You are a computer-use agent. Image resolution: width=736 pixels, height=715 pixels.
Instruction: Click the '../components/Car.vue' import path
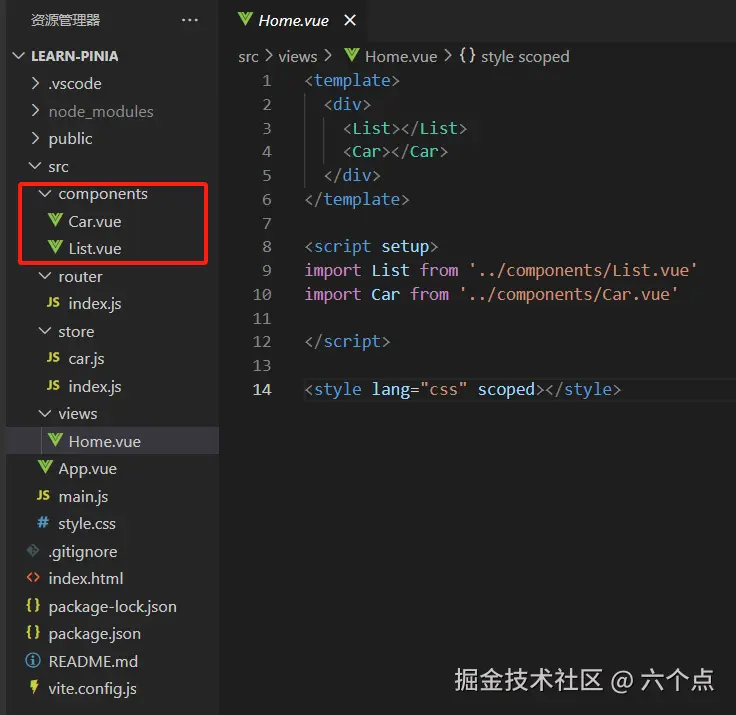569,294
